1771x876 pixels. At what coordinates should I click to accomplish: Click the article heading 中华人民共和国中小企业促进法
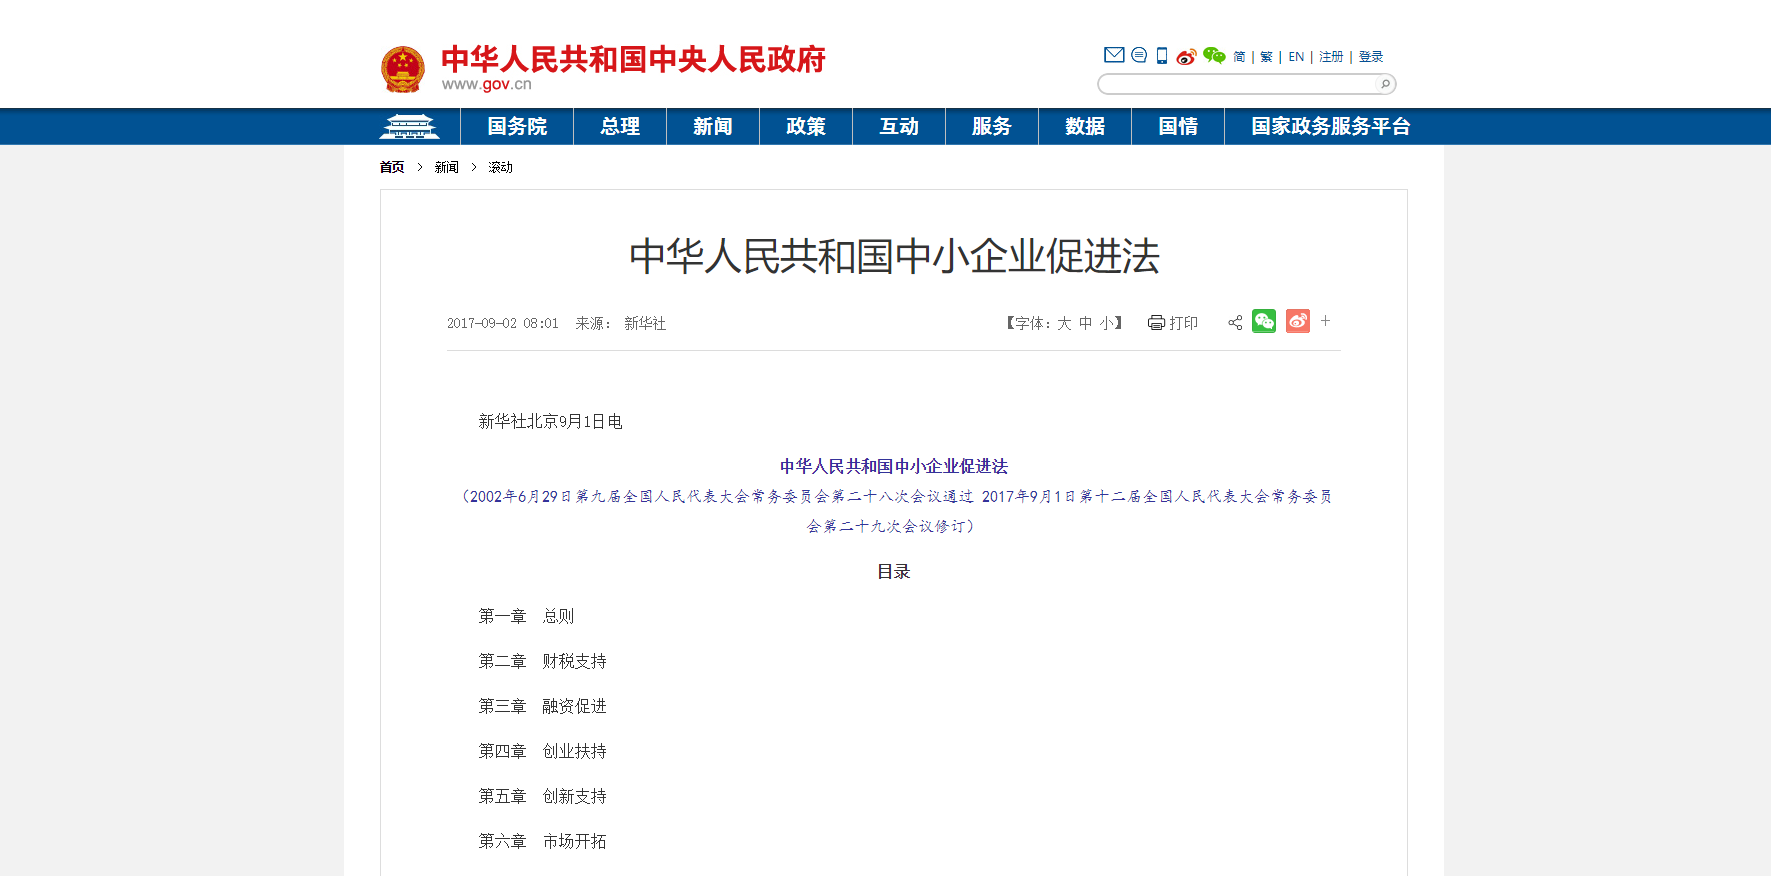pos(894,256)
